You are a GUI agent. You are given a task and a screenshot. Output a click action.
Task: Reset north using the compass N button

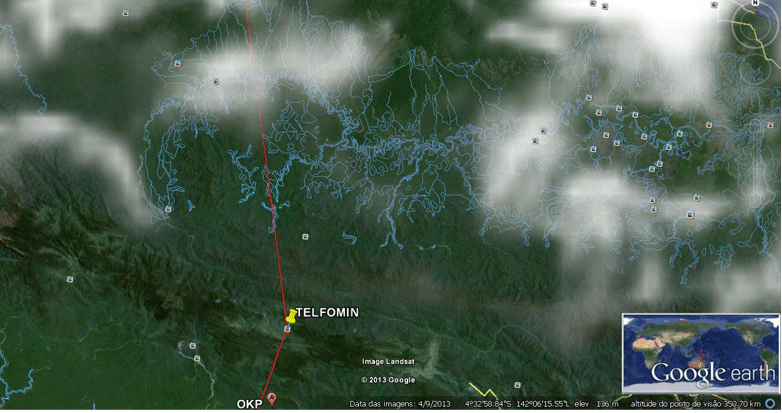click(x=755, y=3)
